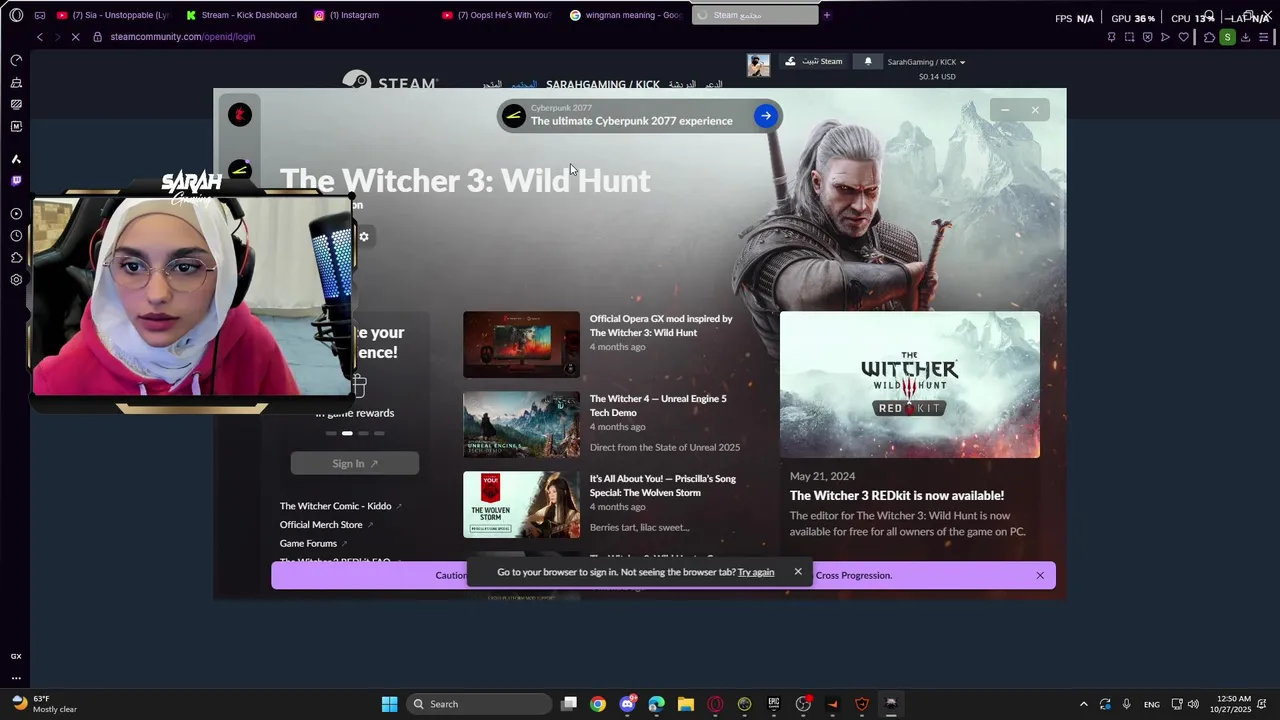Open the Witcher REDkit featured image
The width and height of the screenshot is (1280, 720).
pyautogui.click(x=910, y=385)
